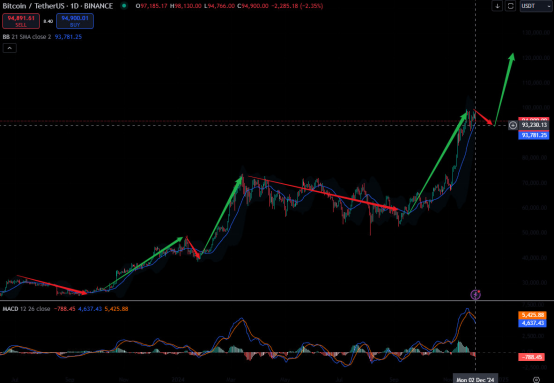Open the USDT currency dropdown
Viewport: 554px width, 383px height.
536,6
